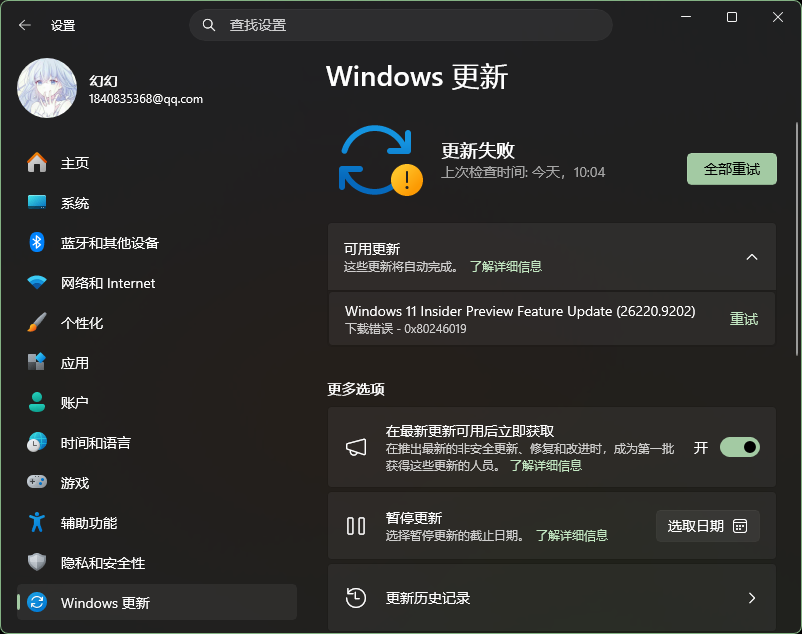
Task: Open 更新历史记录 via right chevron
Action: coord(752,598)
